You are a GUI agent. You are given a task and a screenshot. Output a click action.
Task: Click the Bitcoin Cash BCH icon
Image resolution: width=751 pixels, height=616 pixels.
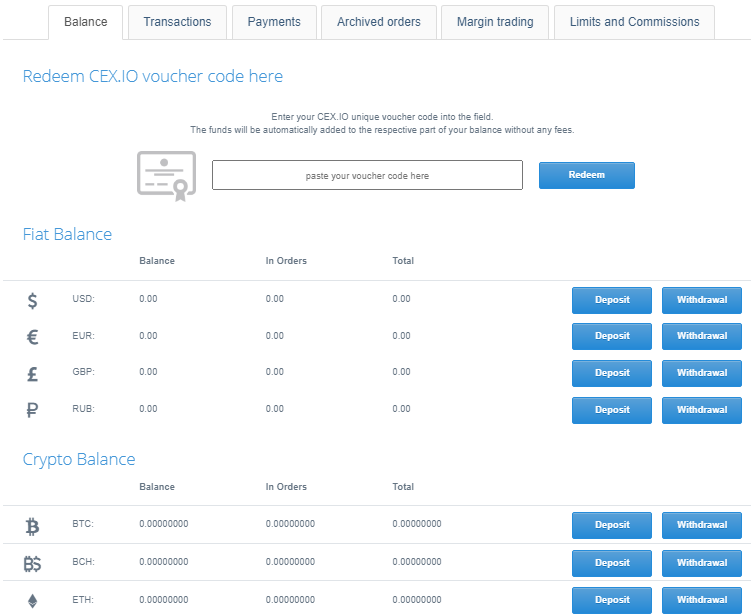(32, 564)
